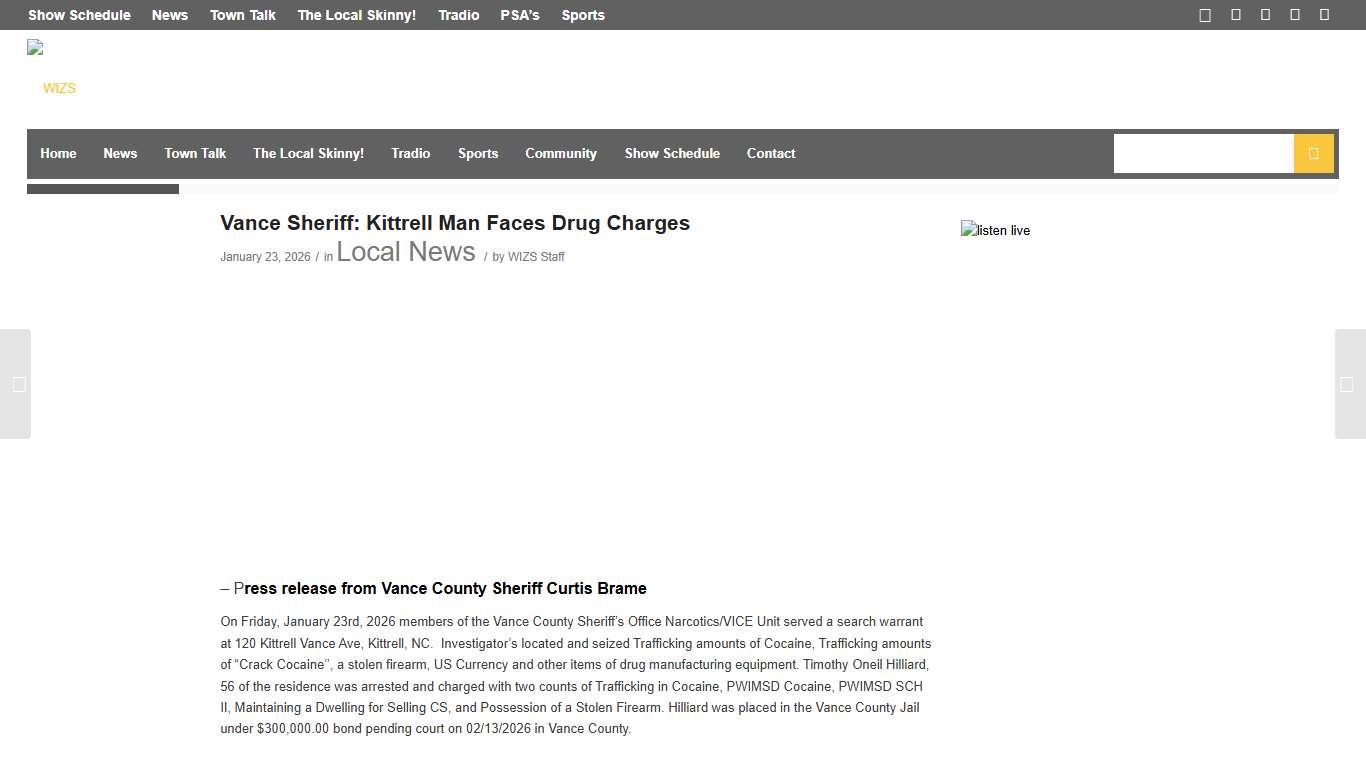Click the last social media icon top right
Image resolution: width=1366 pixels, height=768 pixels.
click(1324, 15)
